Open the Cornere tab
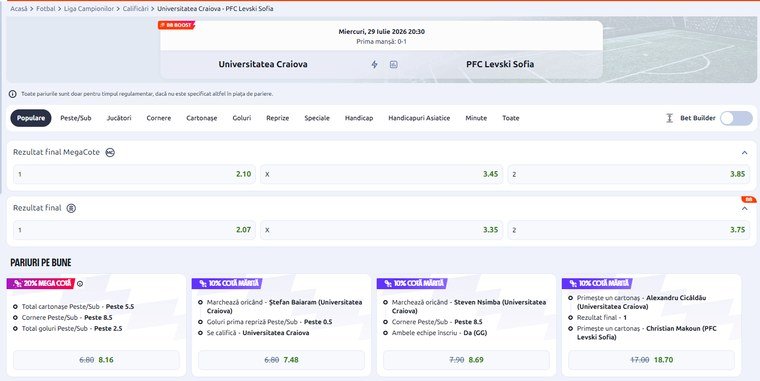This screenshot has height=381, width=760. [x=158, y=118]
